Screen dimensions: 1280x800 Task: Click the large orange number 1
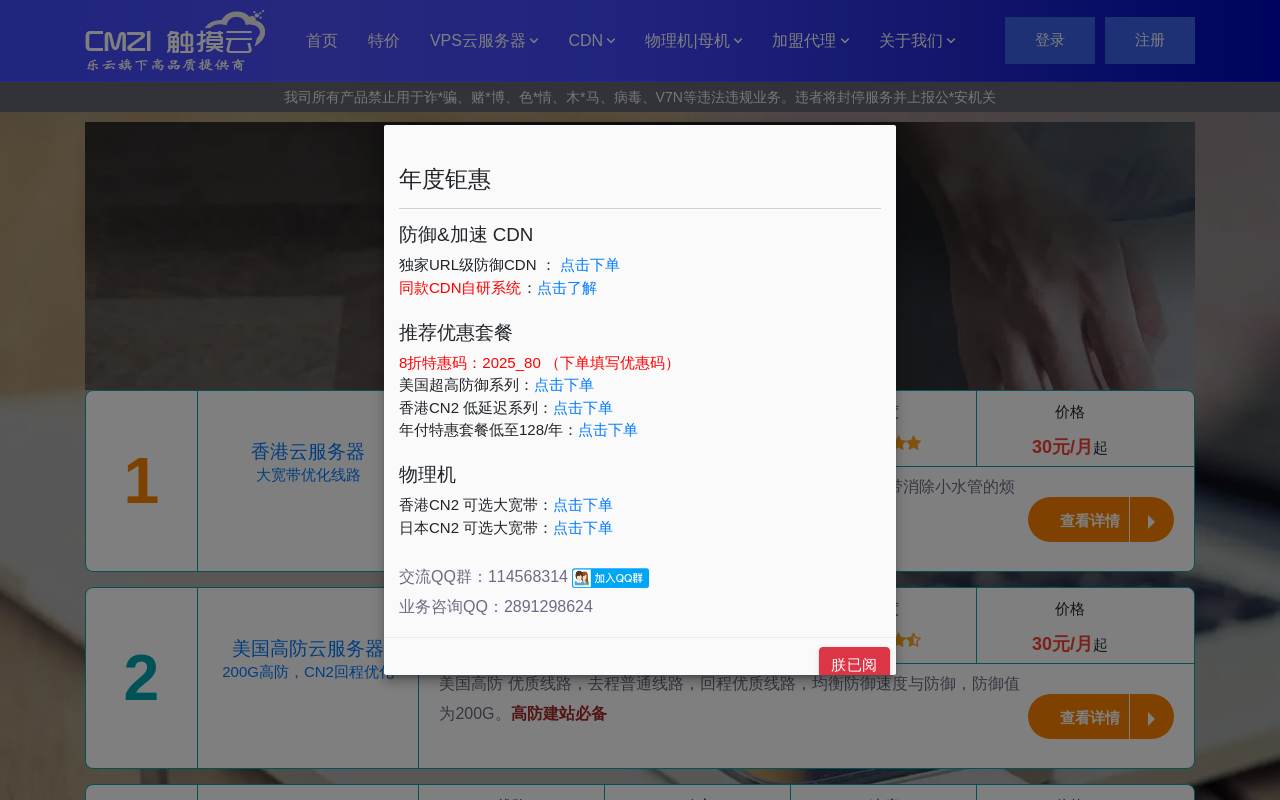141,481
